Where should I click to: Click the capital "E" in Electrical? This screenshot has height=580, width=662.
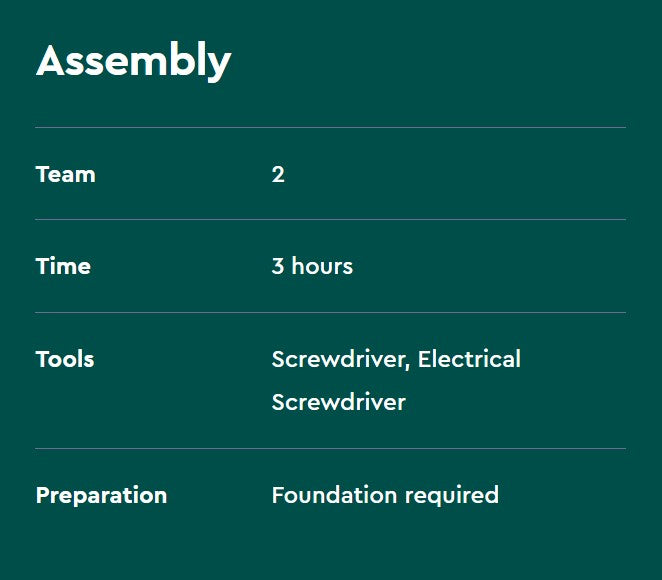(425, 359)
